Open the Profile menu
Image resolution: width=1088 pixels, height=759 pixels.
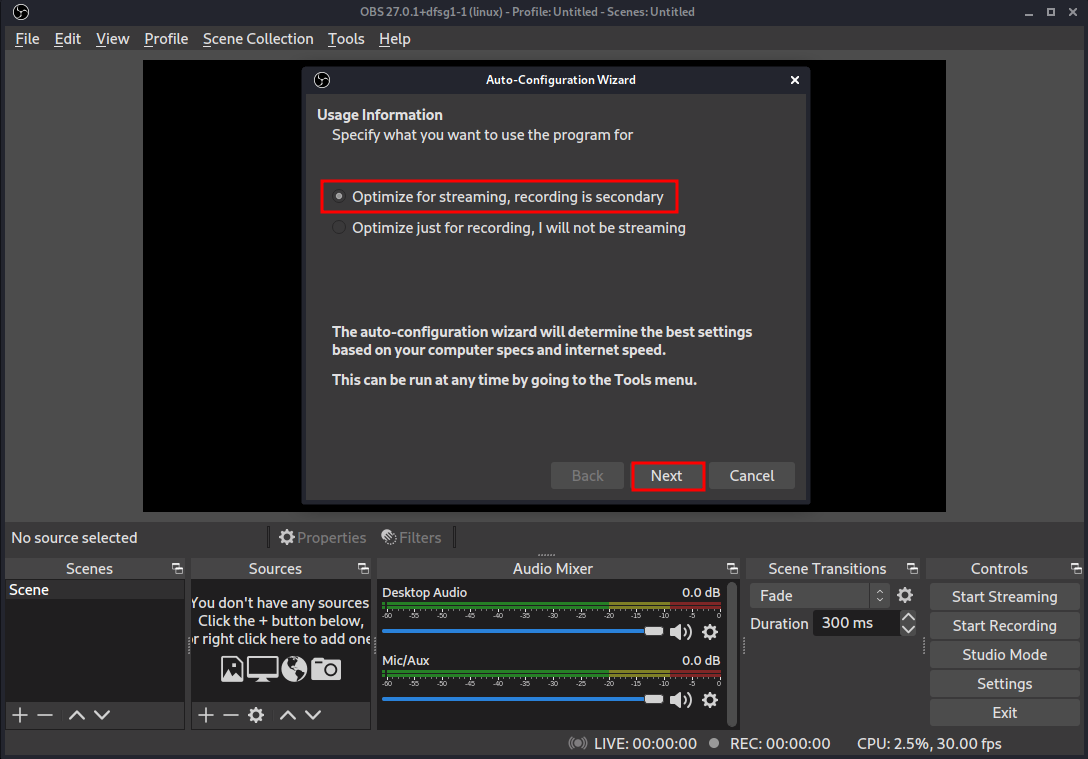[x=166, y=39]
